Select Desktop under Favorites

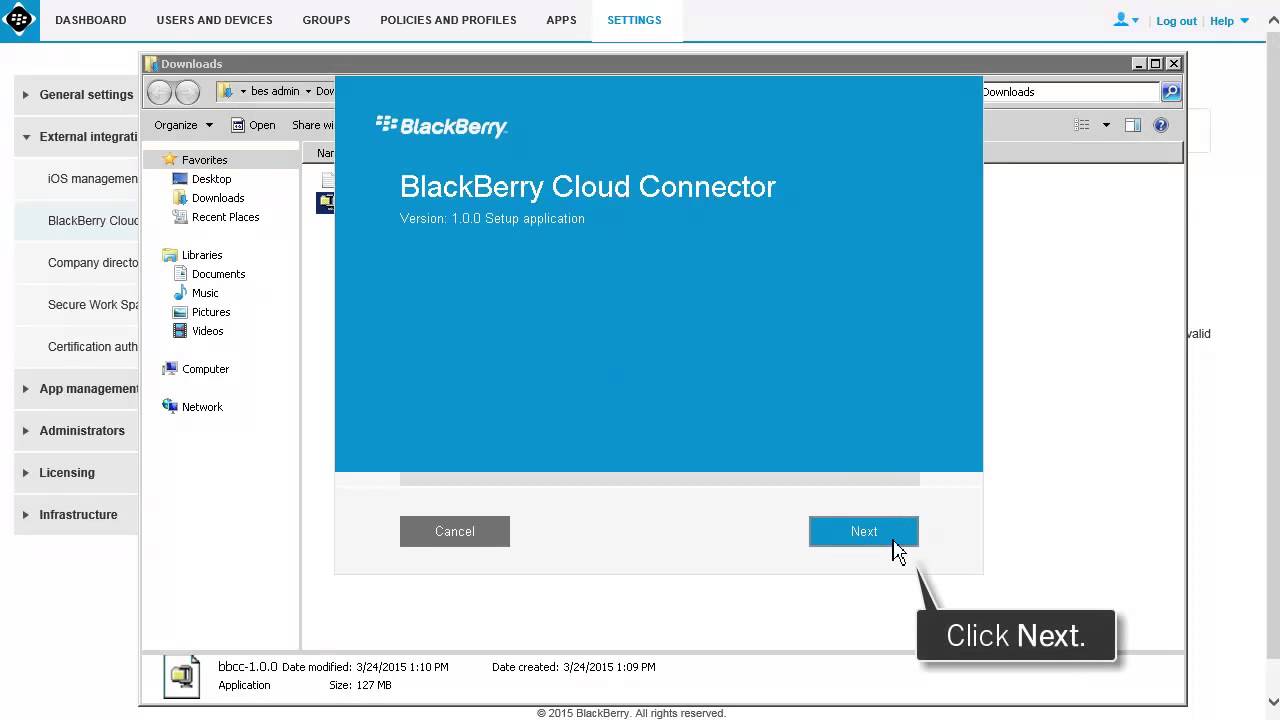211,179
